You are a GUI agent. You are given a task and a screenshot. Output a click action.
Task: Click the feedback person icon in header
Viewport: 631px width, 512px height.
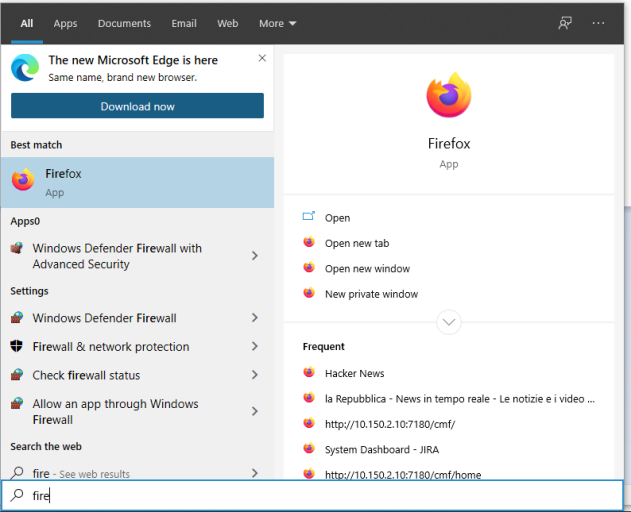coord(565,23)
